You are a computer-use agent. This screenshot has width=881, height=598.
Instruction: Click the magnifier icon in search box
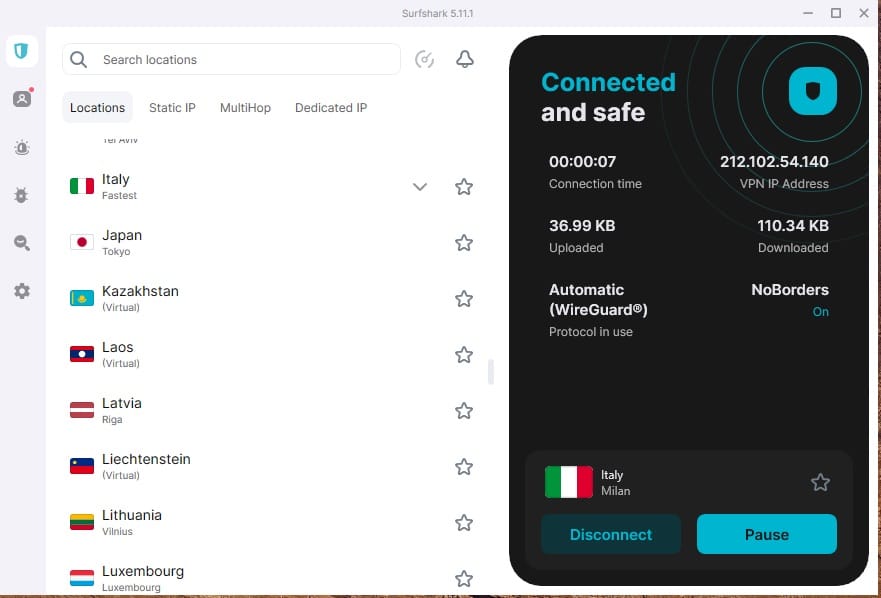[79, 60]
